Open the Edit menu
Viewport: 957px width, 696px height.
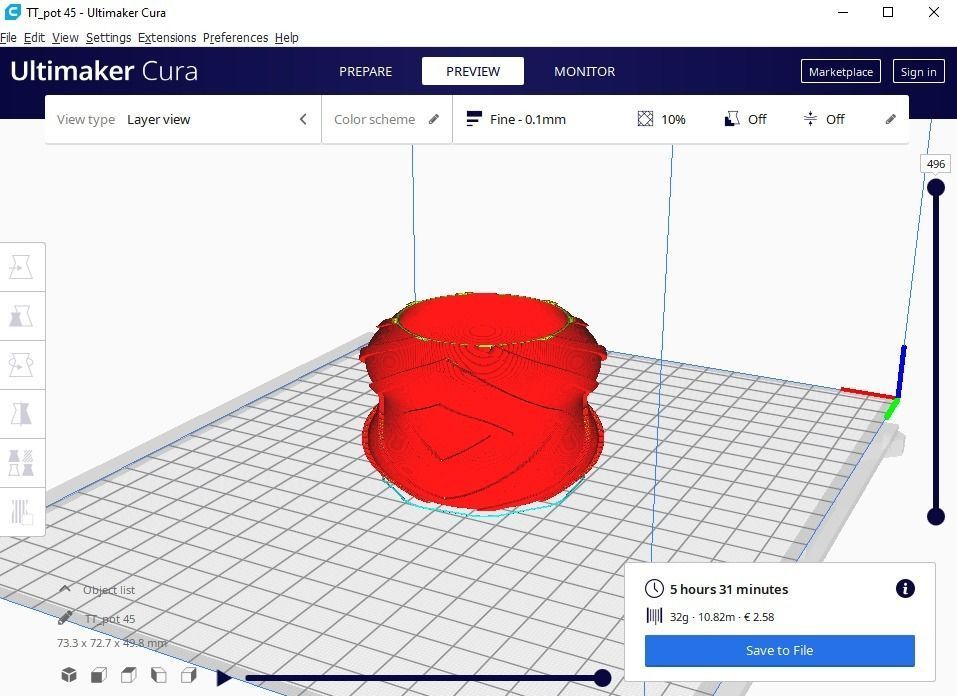pos(34,37)
